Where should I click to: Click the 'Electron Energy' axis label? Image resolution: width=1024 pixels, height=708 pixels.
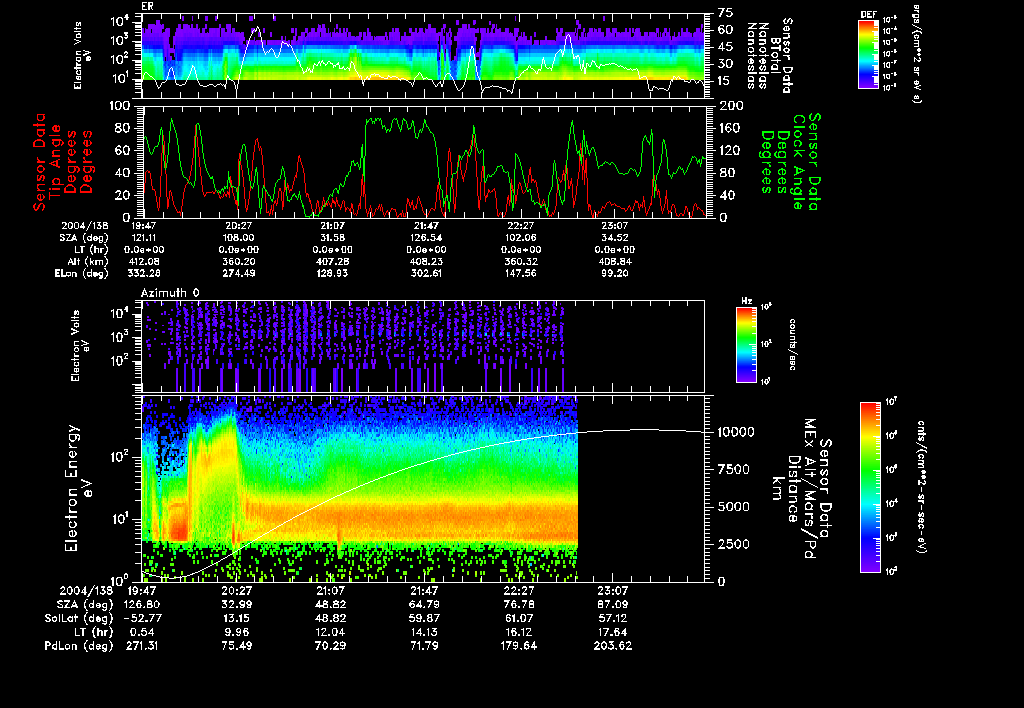point(72,488)
